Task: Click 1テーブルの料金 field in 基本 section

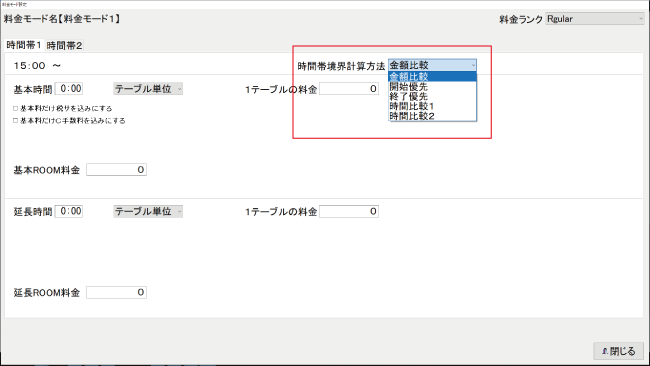Action: [349, 89]
